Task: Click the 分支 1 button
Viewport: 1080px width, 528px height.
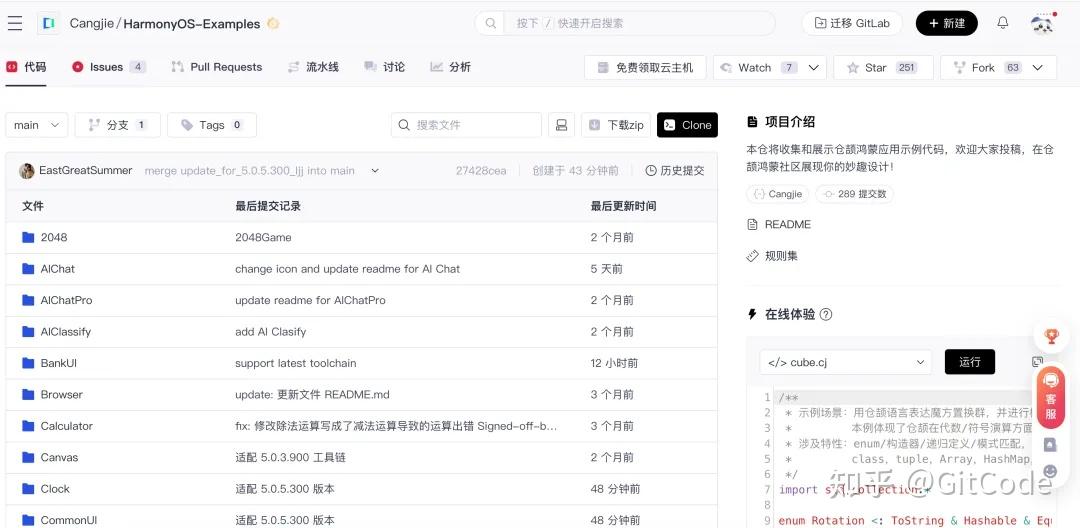Action: click(x=118, y=125)
